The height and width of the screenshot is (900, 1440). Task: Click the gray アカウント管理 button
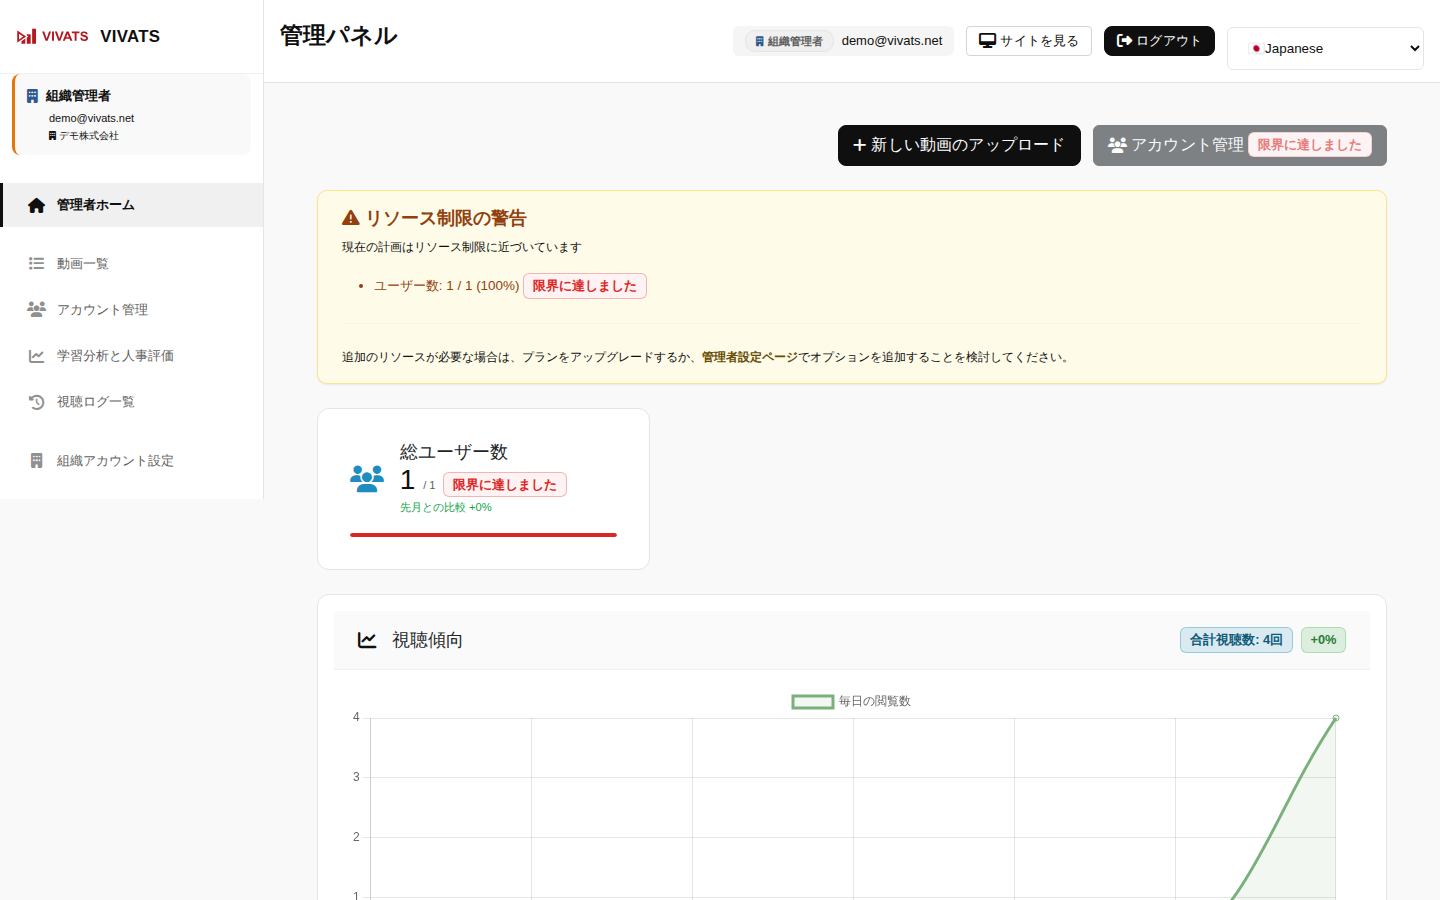1240,146
